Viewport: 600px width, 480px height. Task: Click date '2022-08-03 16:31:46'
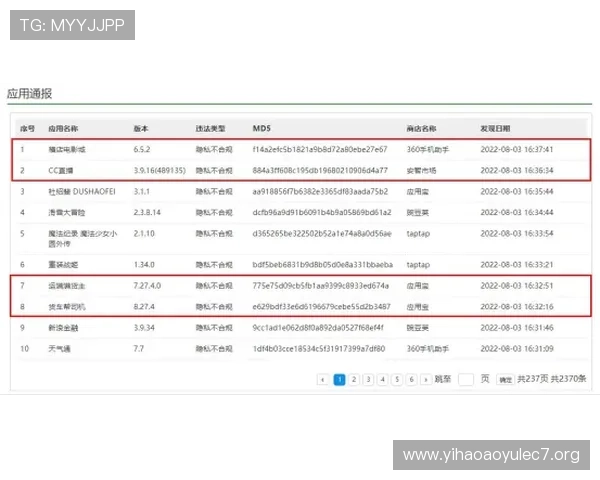tap(517, 328)
